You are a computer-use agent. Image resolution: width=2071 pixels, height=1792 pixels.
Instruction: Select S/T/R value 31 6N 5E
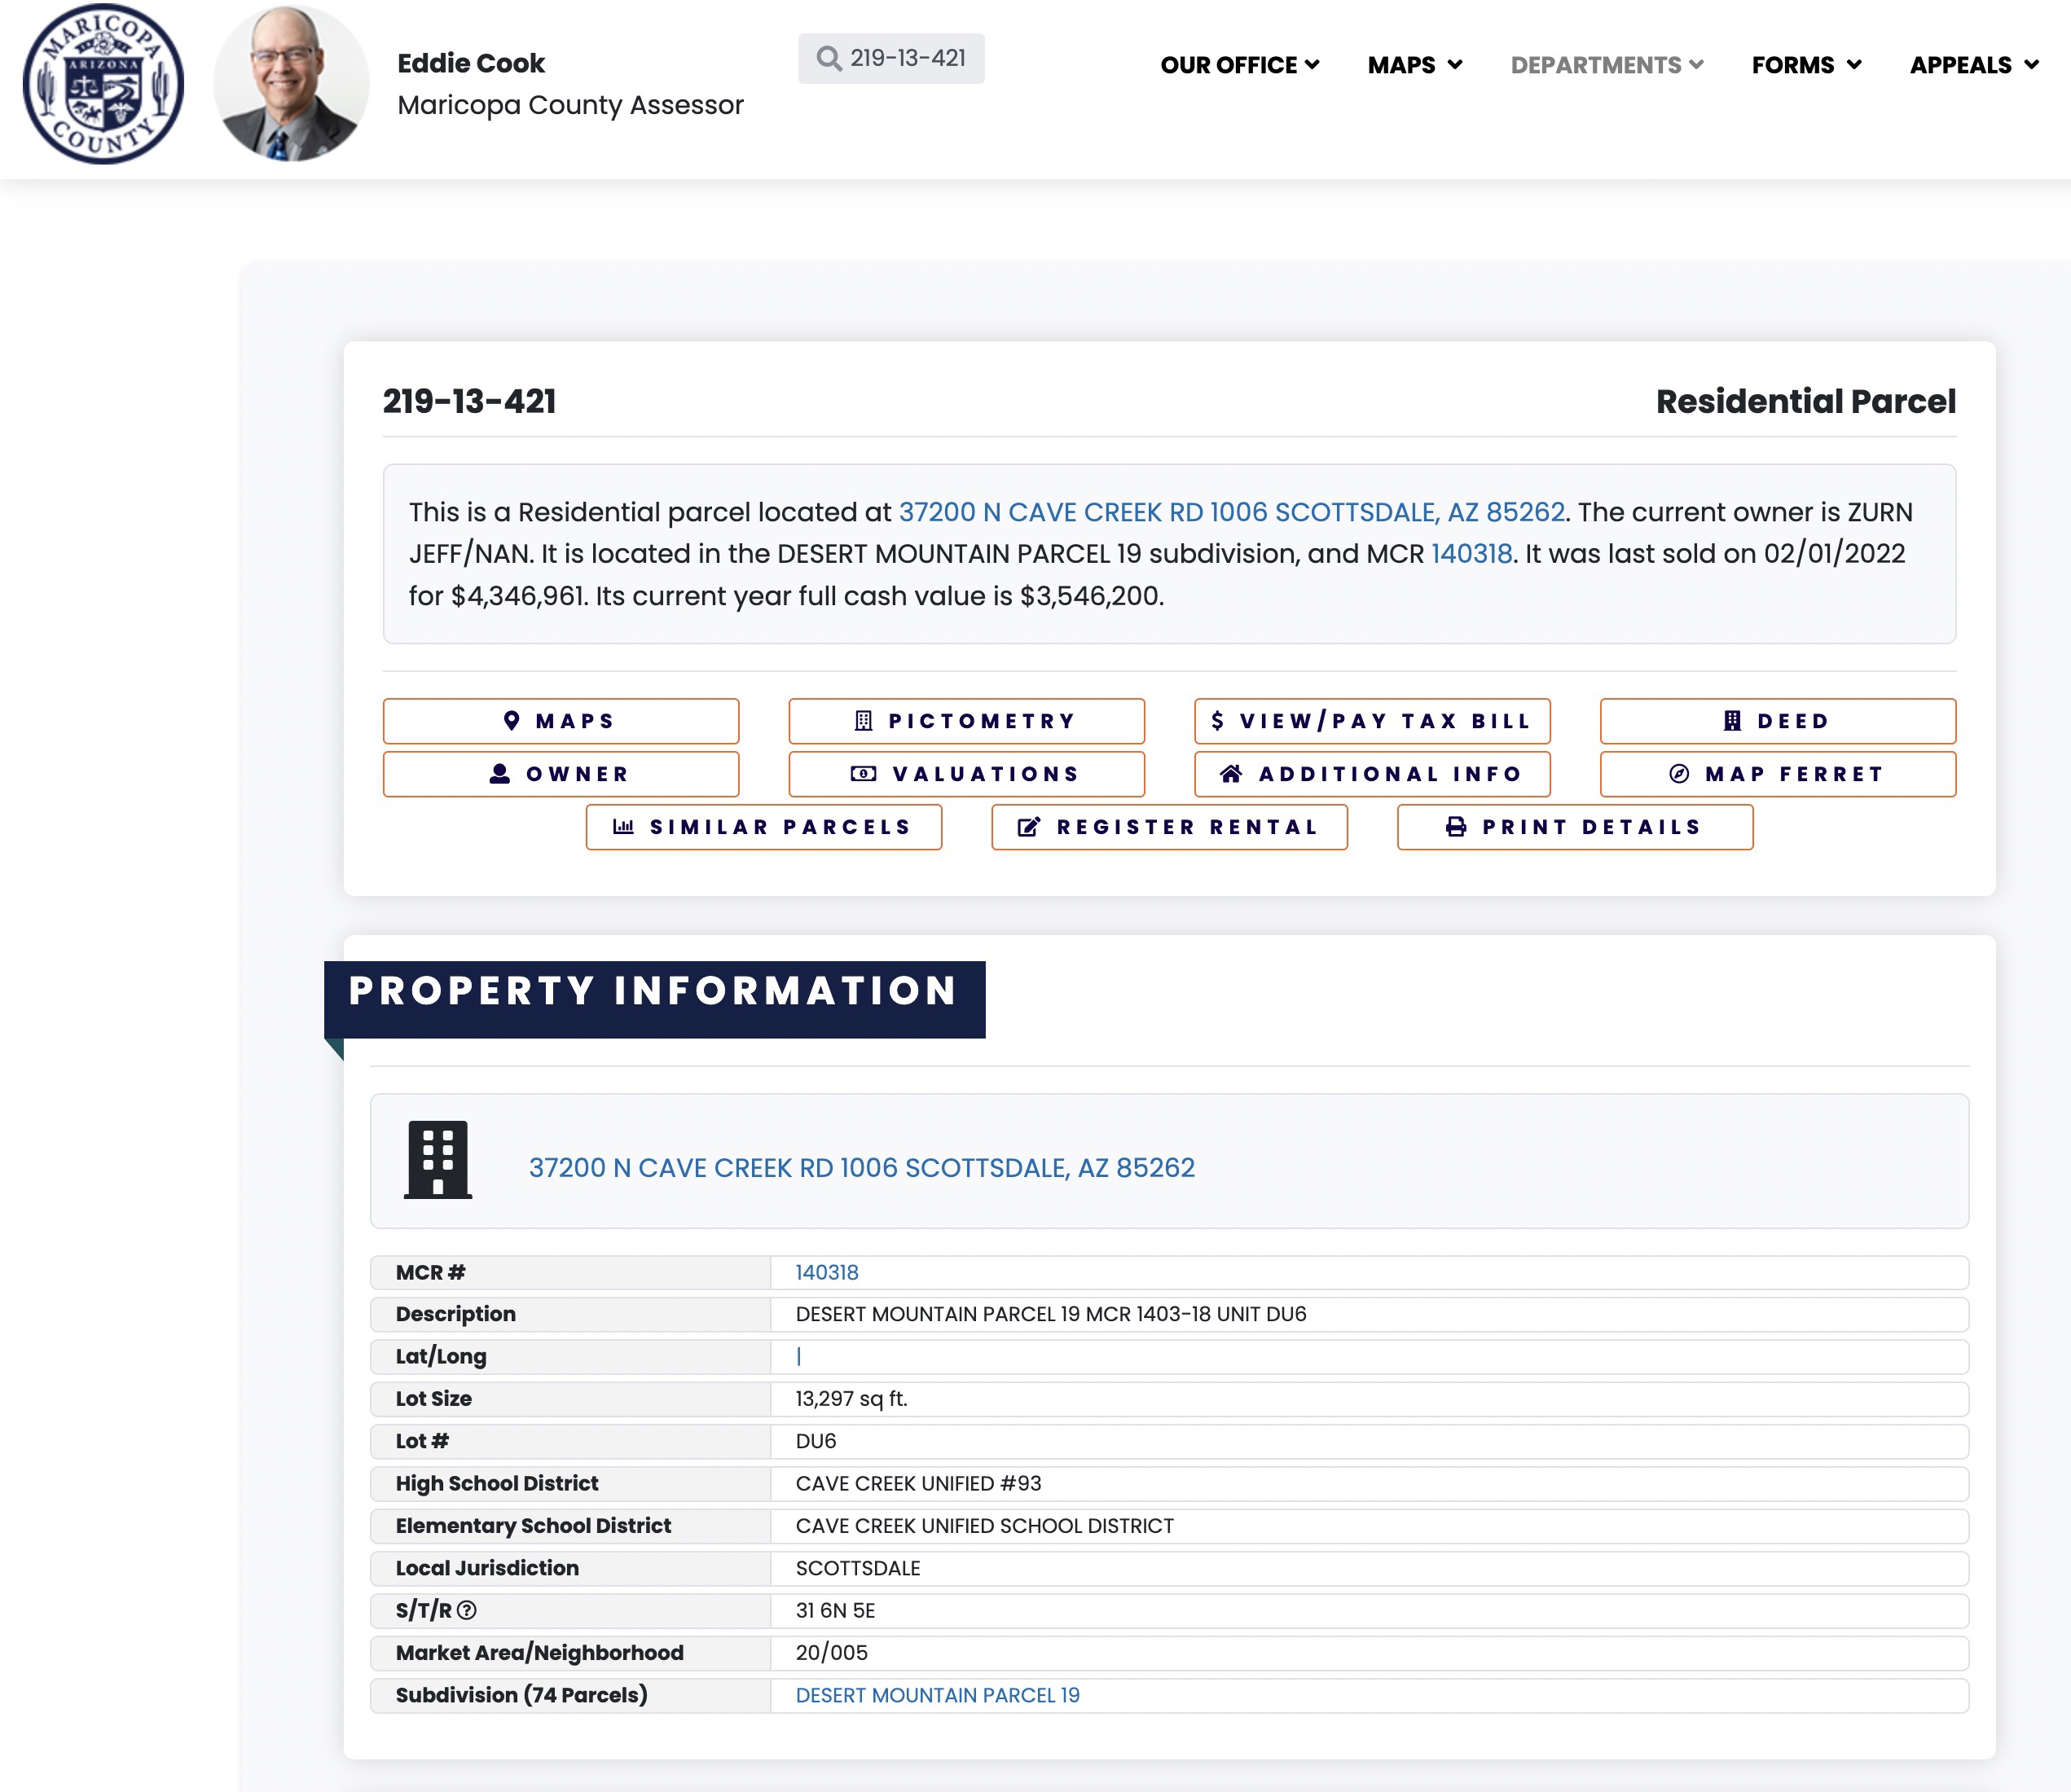tap(835, 1610)
